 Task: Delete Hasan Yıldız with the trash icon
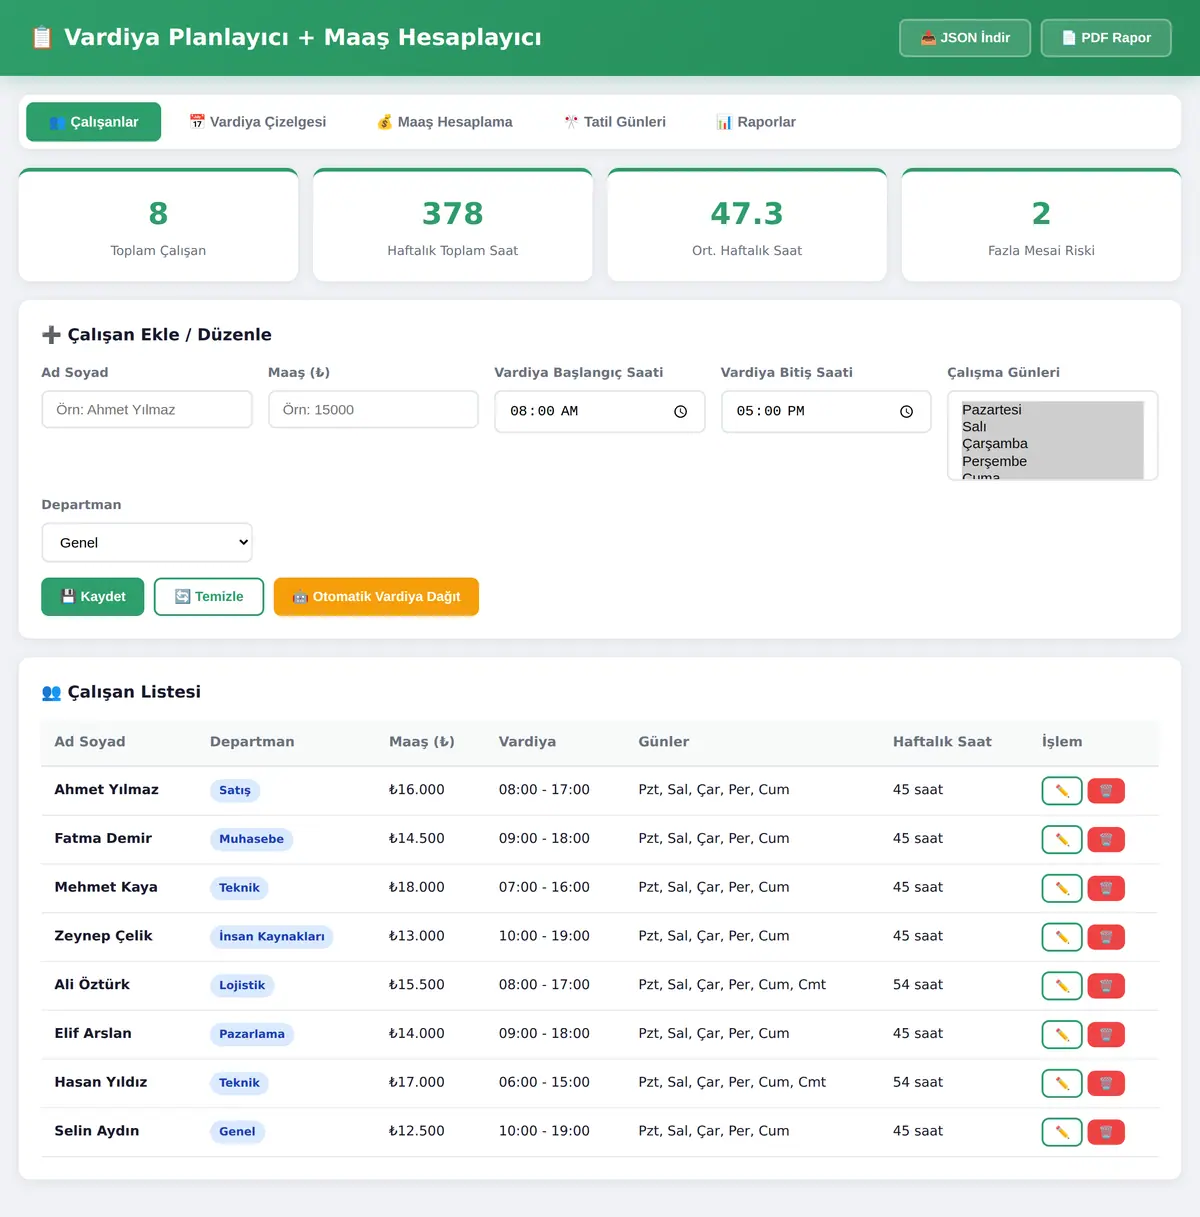pyautogui.click(x=1106, y=1083)
